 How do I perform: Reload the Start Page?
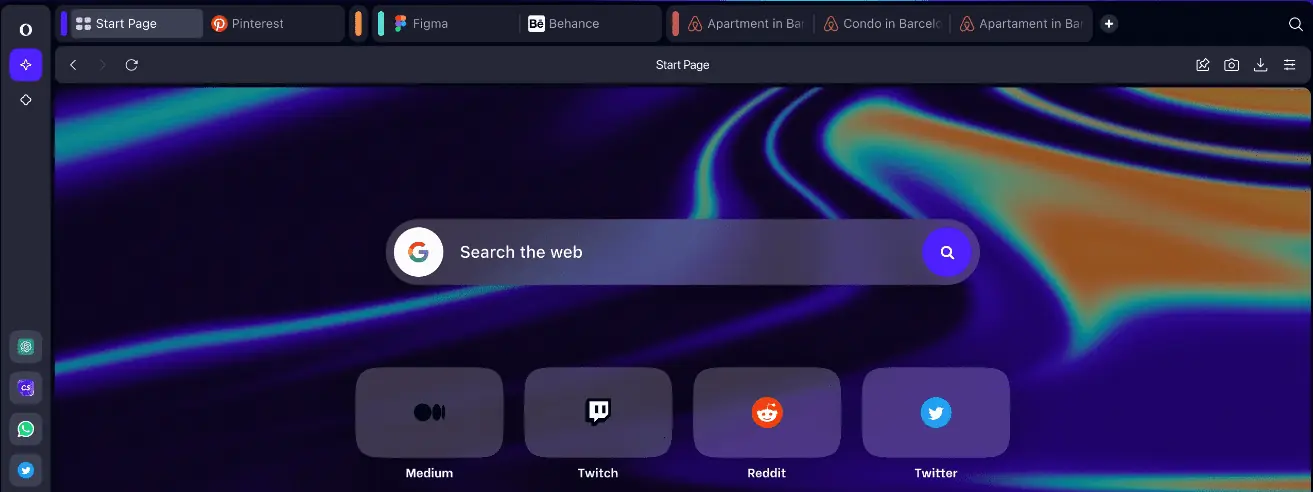click(131, 65)
